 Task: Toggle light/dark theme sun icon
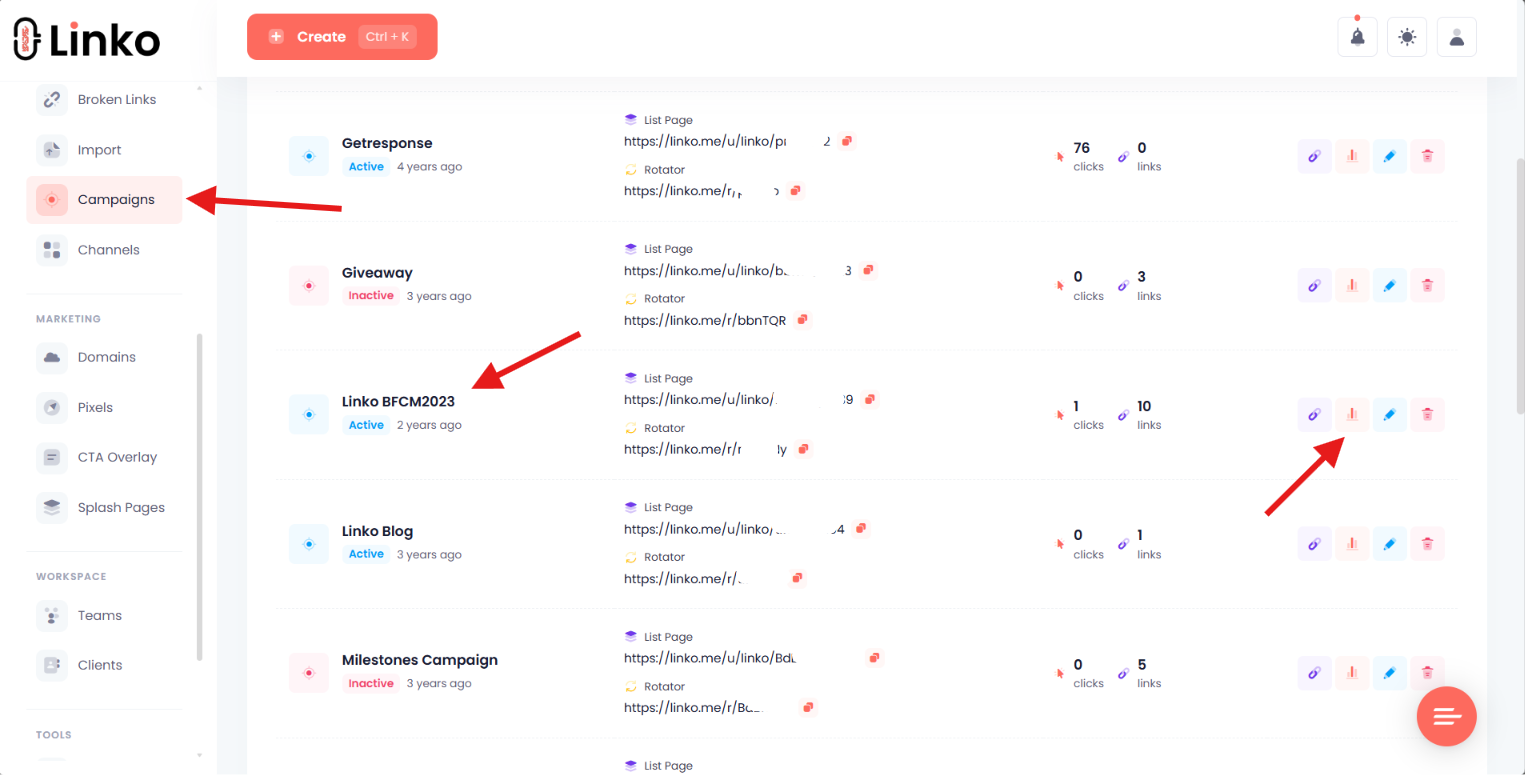click(1407, 37)
